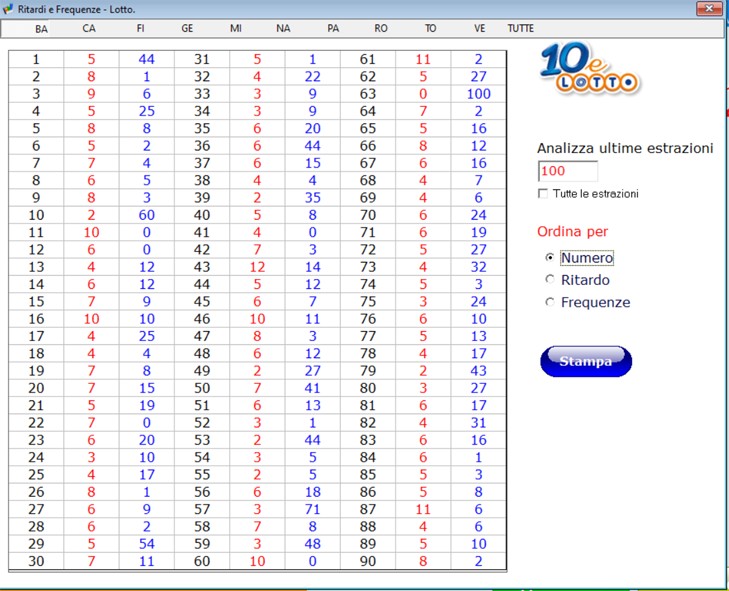Focus the ultime estrazioni input field

coord(568,171)
